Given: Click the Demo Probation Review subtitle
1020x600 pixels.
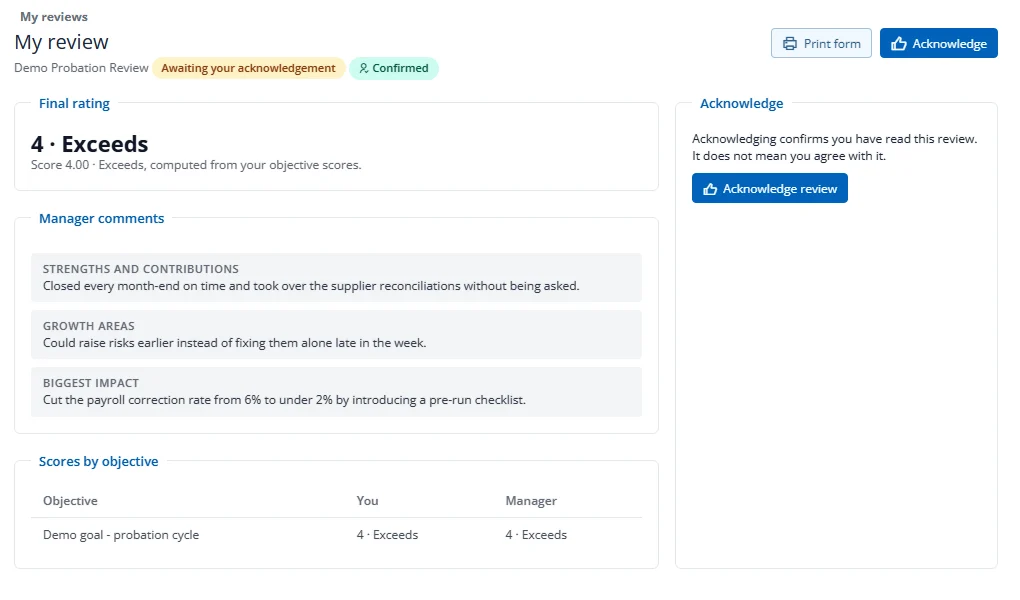Looking at the screenshot, I should (81, 68).
